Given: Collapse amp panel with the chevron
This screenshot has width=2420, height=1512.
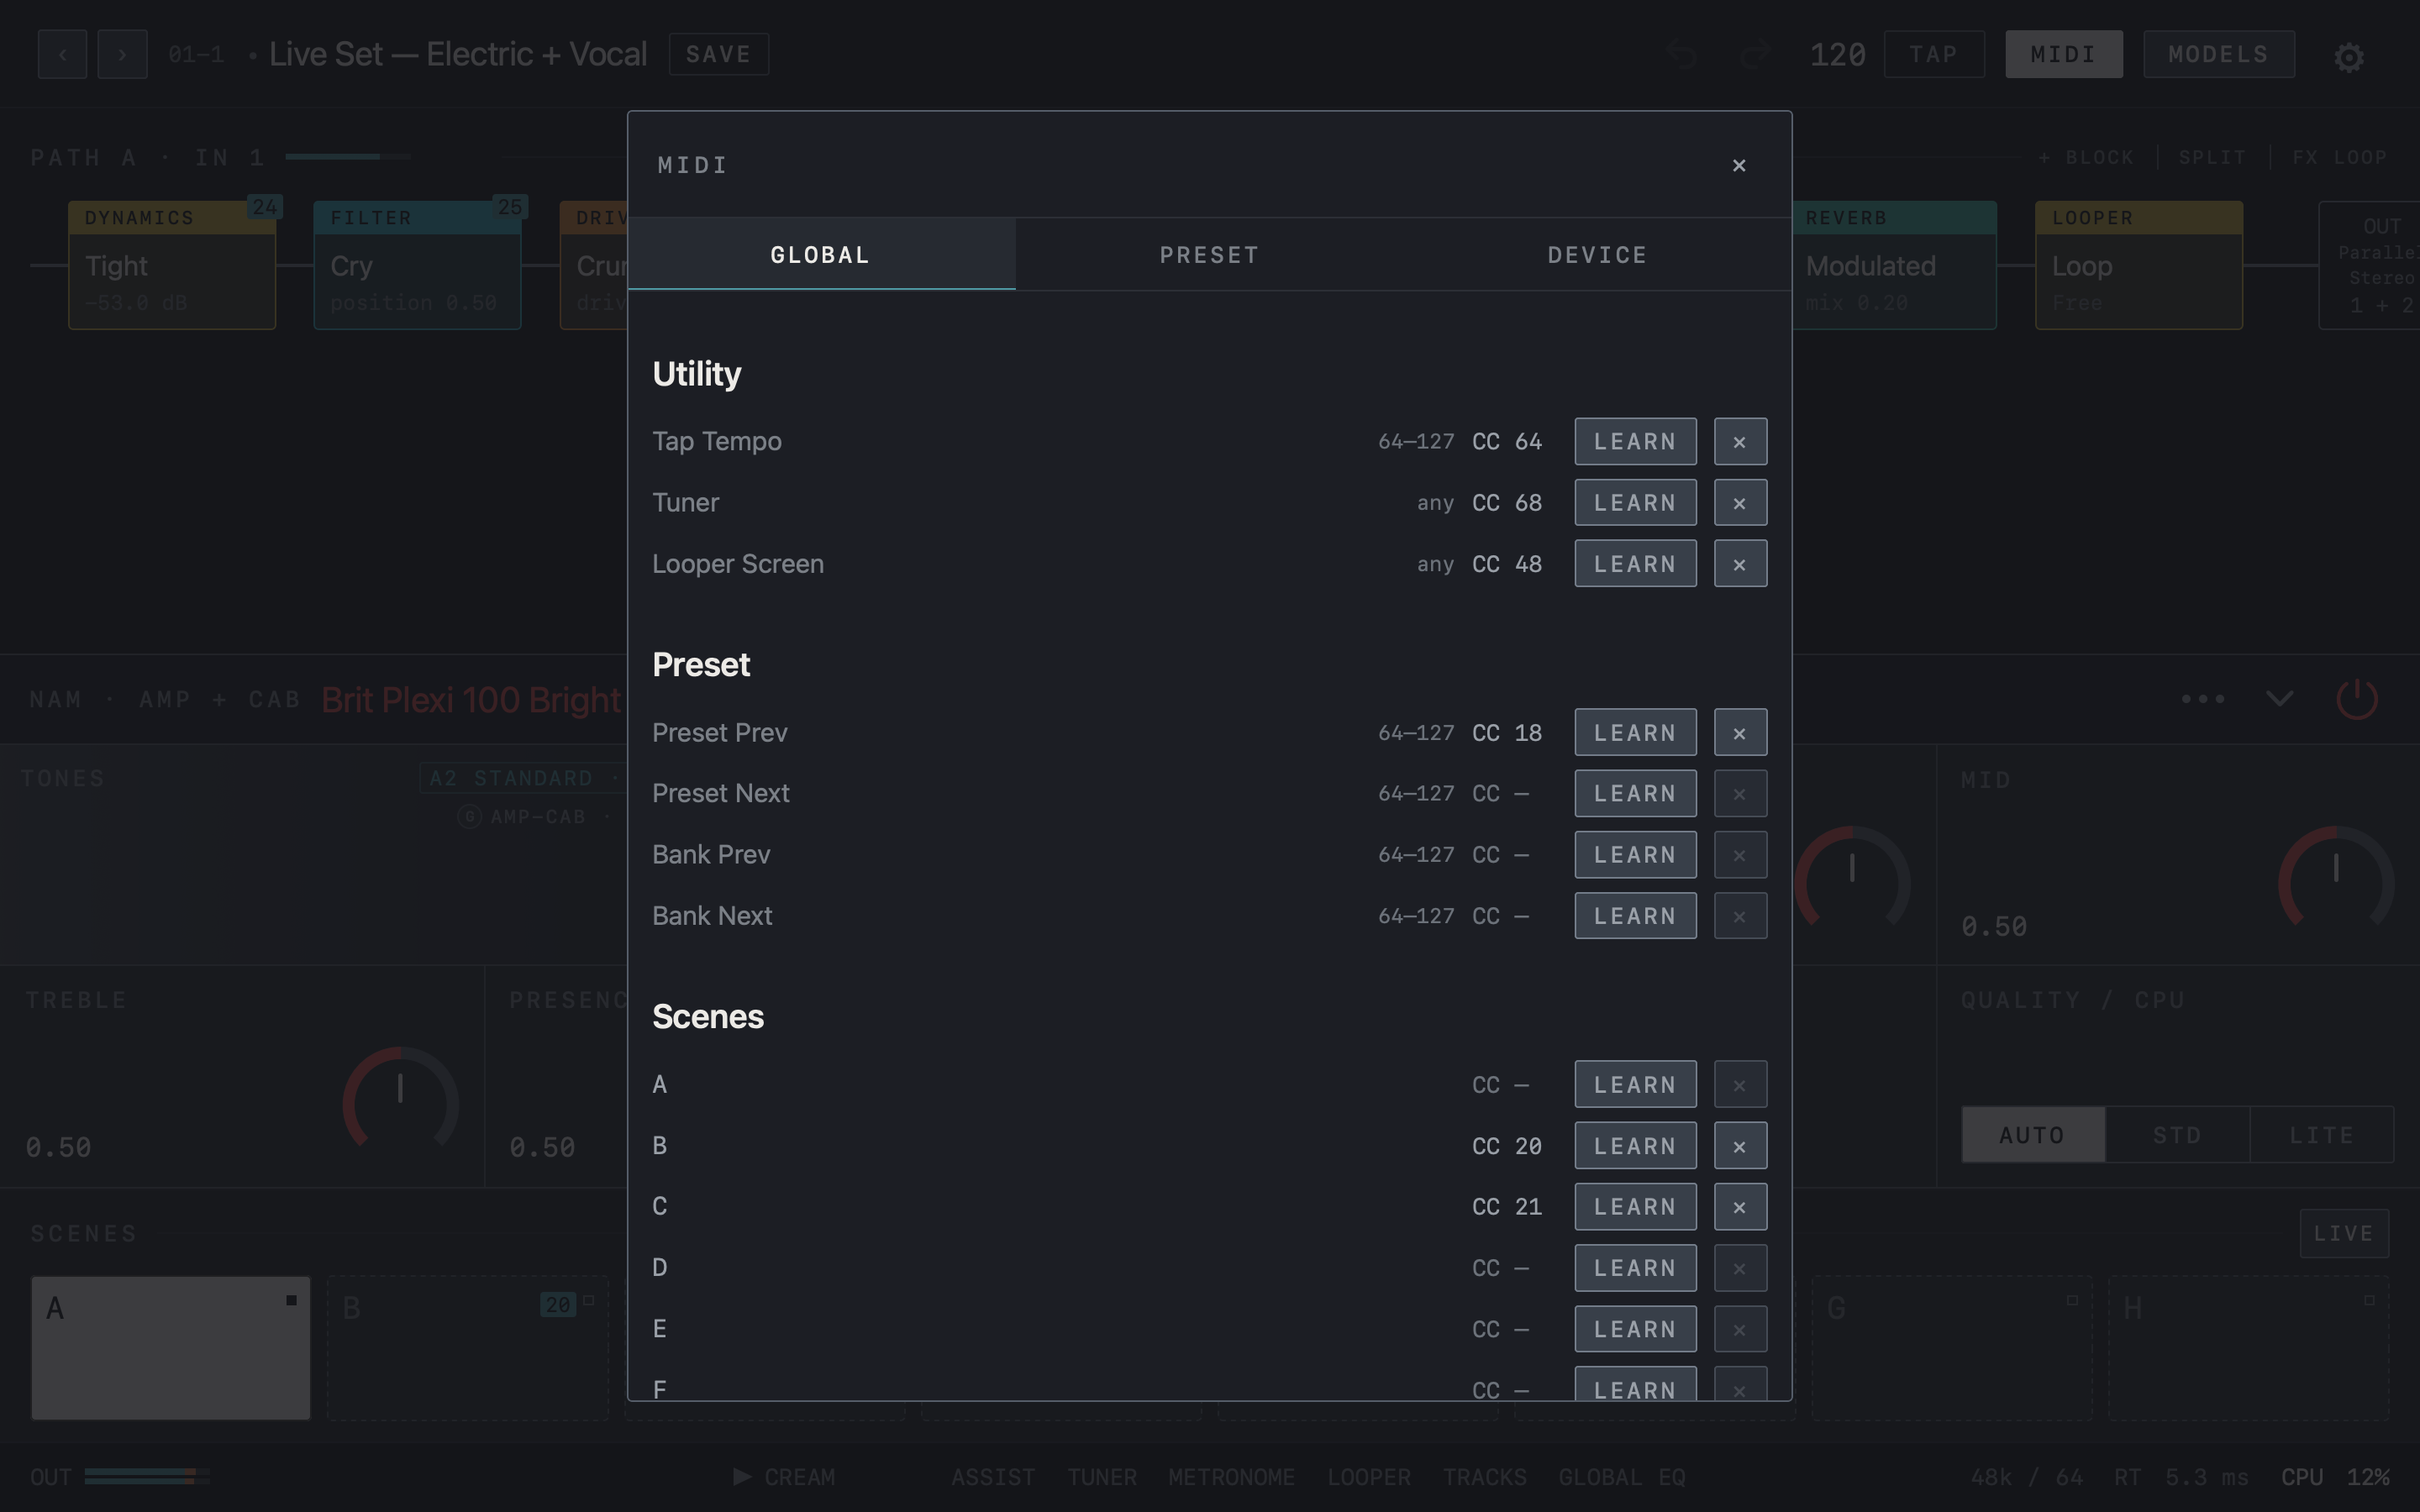Looking at the screenshot, I should [x=2279, y=699].
